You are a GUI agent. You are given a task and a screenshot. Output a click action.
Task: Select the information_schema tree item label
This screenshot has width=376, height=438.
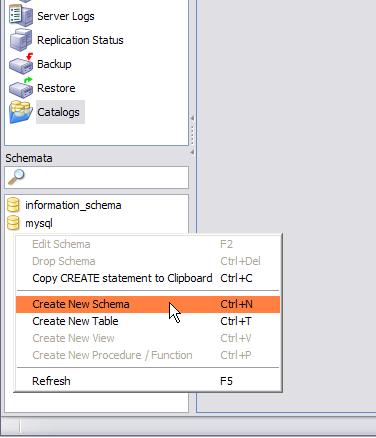point(73,205)
